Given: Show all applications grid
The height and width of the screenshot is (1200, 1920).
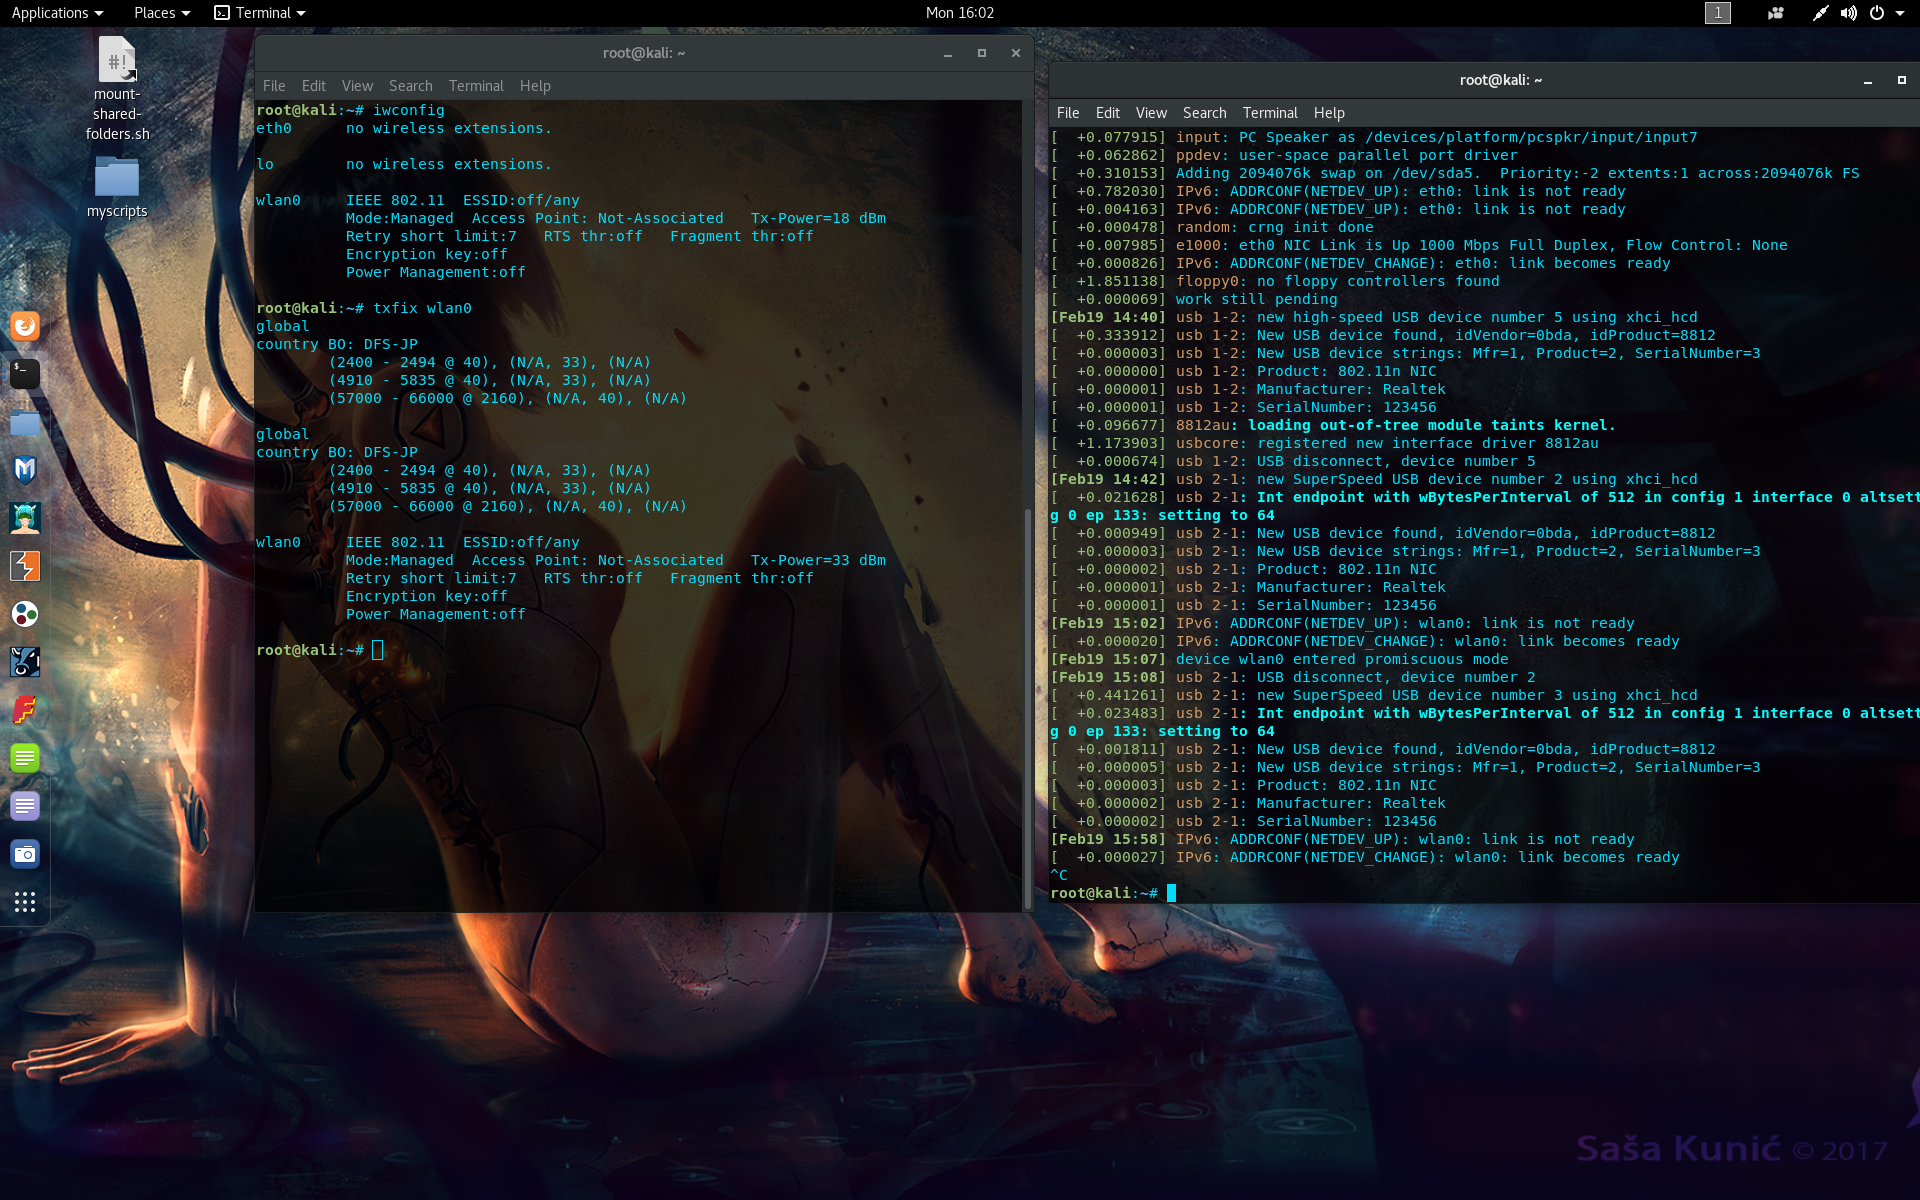Looking at the screenshot, I should pyautogui.click(x=25, y=902).
